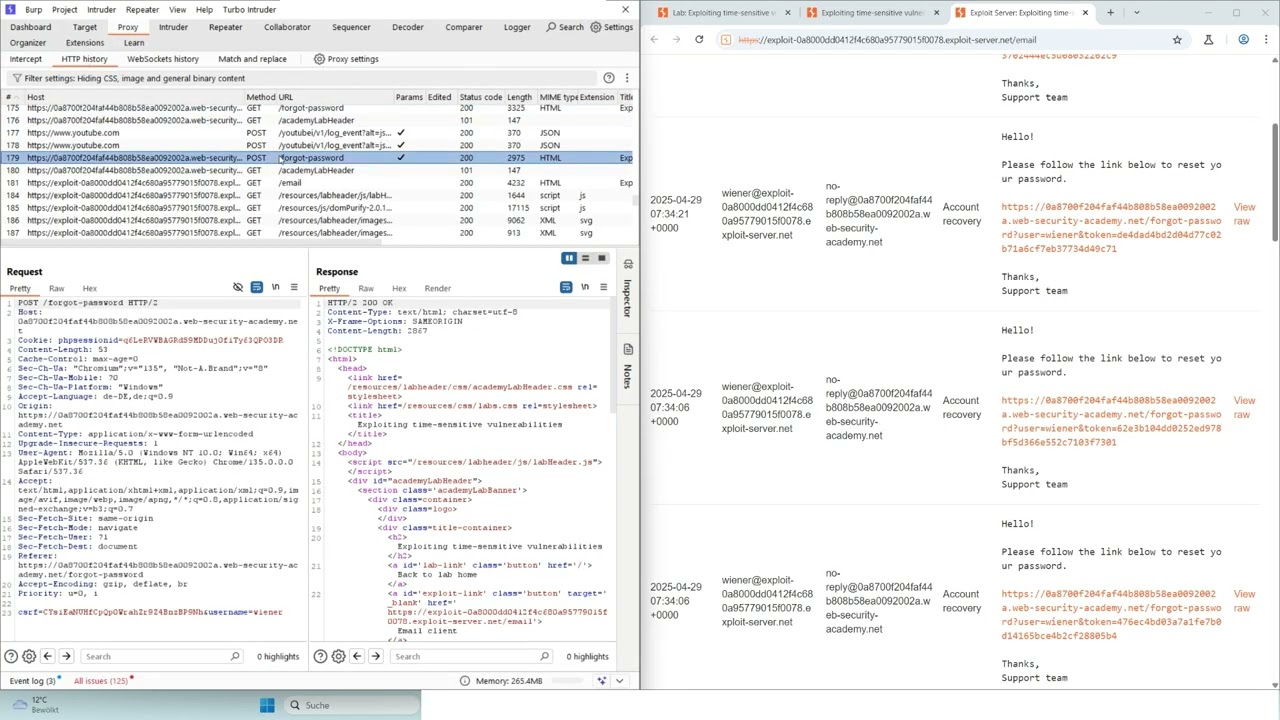Switch to Match and replace subtab

(x=252, y=59)
